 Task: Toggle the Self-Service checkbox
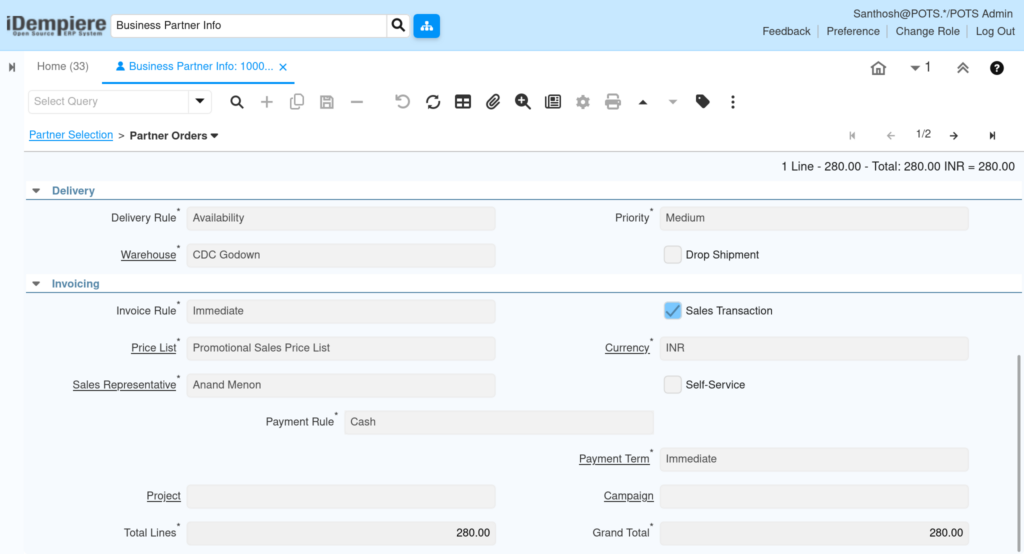pyautogui.click(x=673, y=385)
